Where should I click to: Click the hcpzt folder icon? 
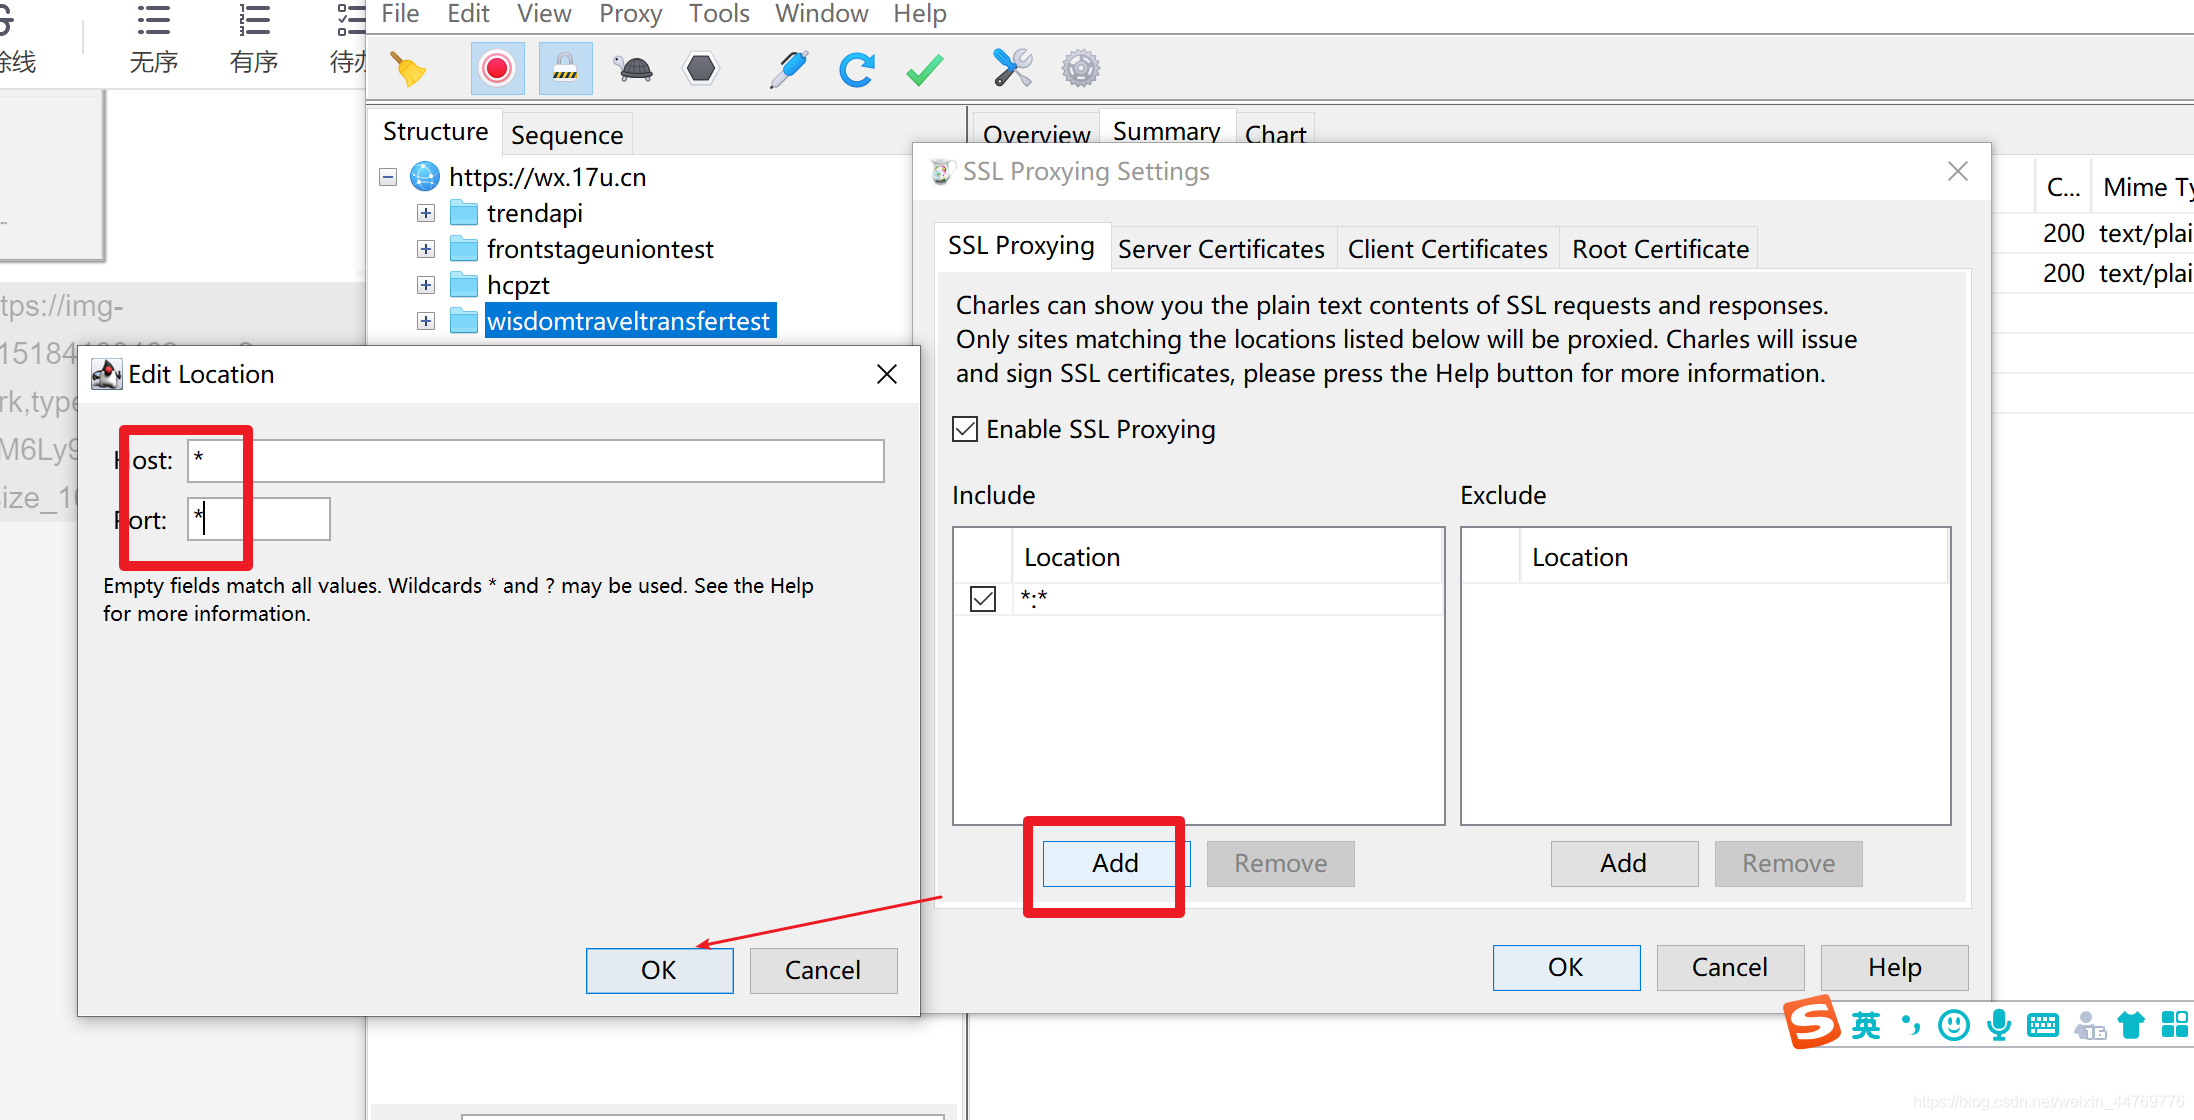pos(464,285)
